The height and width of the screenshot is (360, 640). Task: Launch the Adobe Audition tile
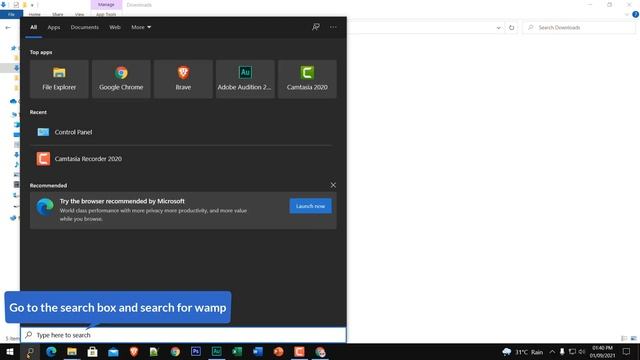coord(245,79)
